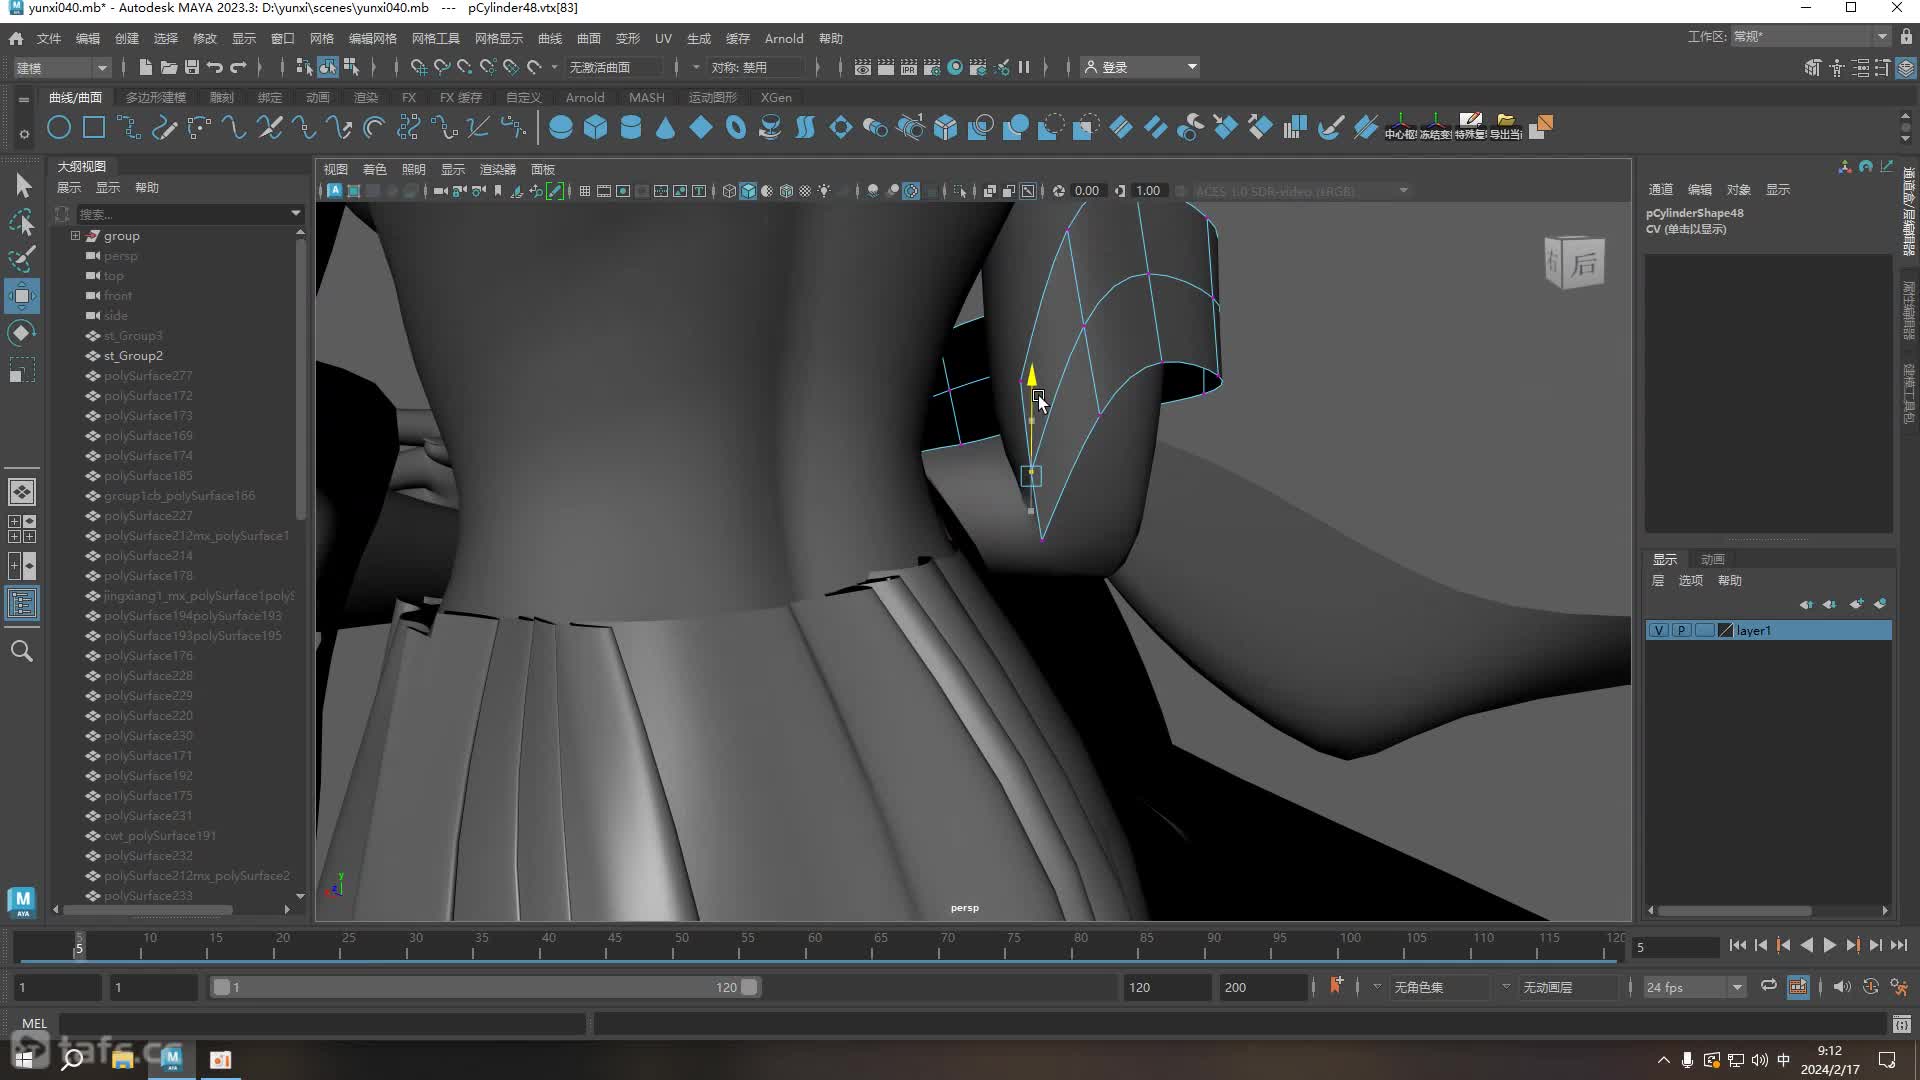The height and width of the screenshot is (1080, 1920).
Task: Click the view cube in viewport
Action: (1575, 262)
